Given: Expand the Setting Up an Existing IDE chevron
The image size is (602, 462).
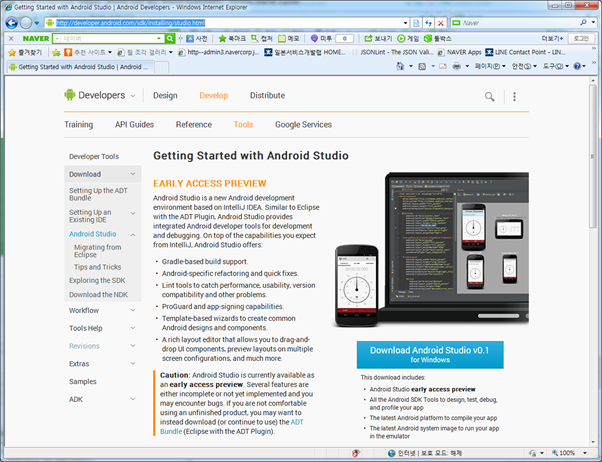Looking at the screenshot, I should click(133, 213).
